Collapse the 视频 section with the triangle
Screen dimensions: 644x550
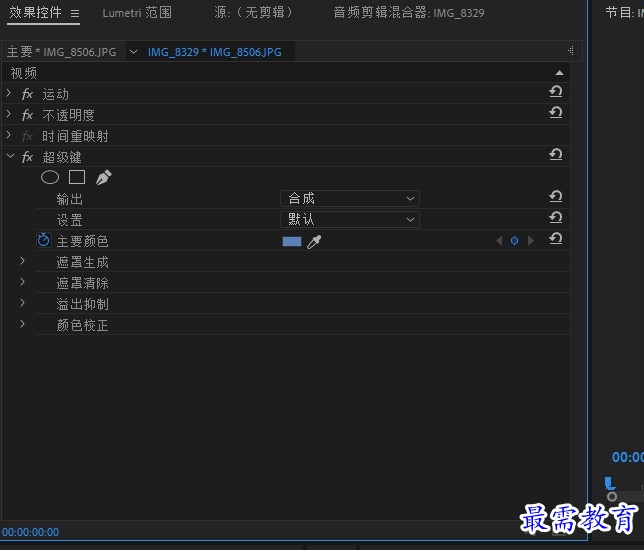tap(559, 73)
